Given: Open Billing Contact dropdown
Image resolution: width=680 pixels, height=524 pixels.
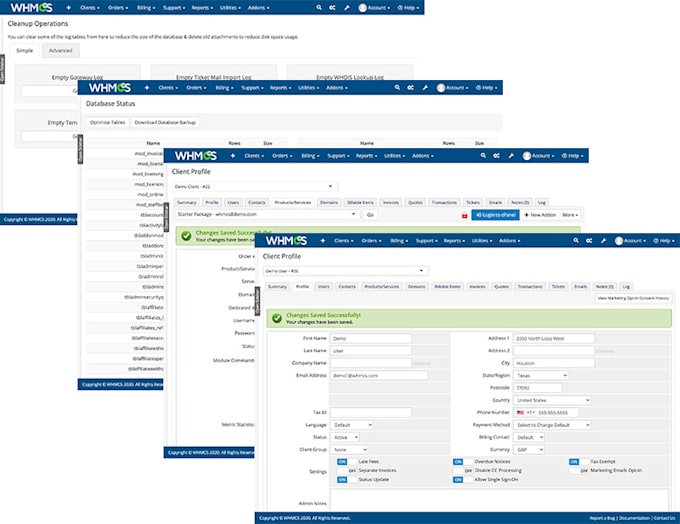Looking at the screenshot, I should click(529, 438).
